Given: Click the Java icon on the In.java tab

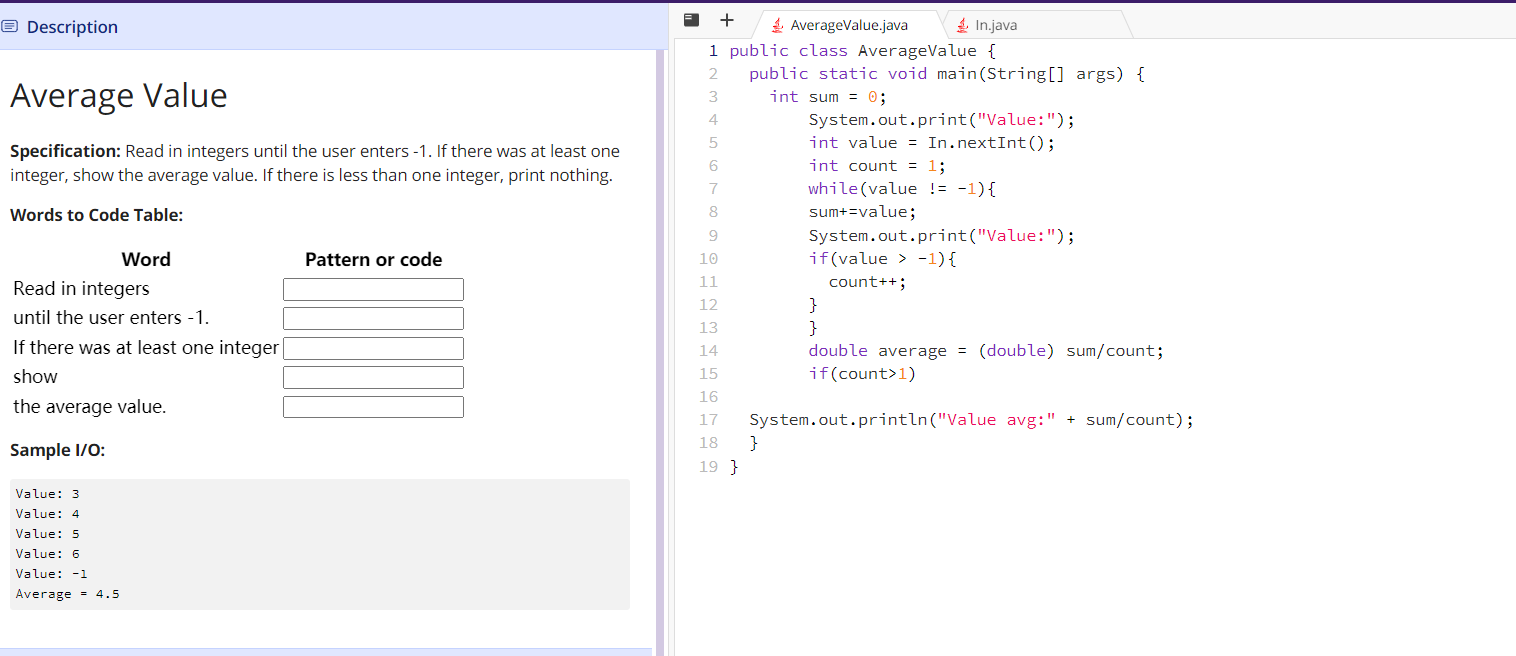Looking at the screenshot, I should pos(962,25).
